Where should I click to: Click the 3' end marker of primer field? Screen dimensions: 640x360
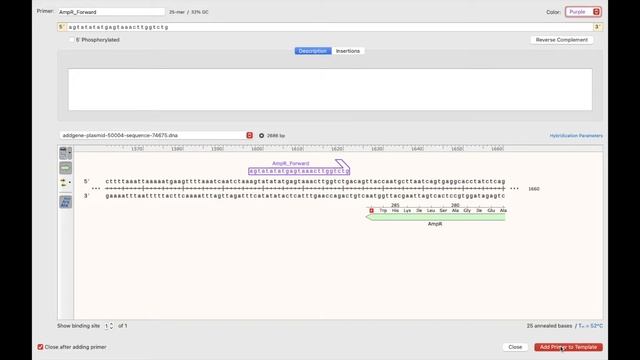pos(597,27)
